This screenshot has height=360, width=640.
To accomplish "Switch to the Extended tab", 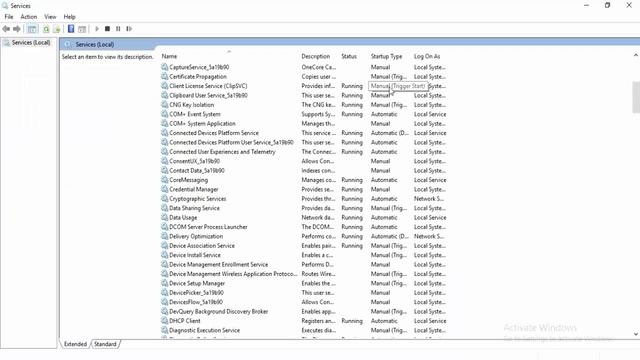I will click(76, 344).
